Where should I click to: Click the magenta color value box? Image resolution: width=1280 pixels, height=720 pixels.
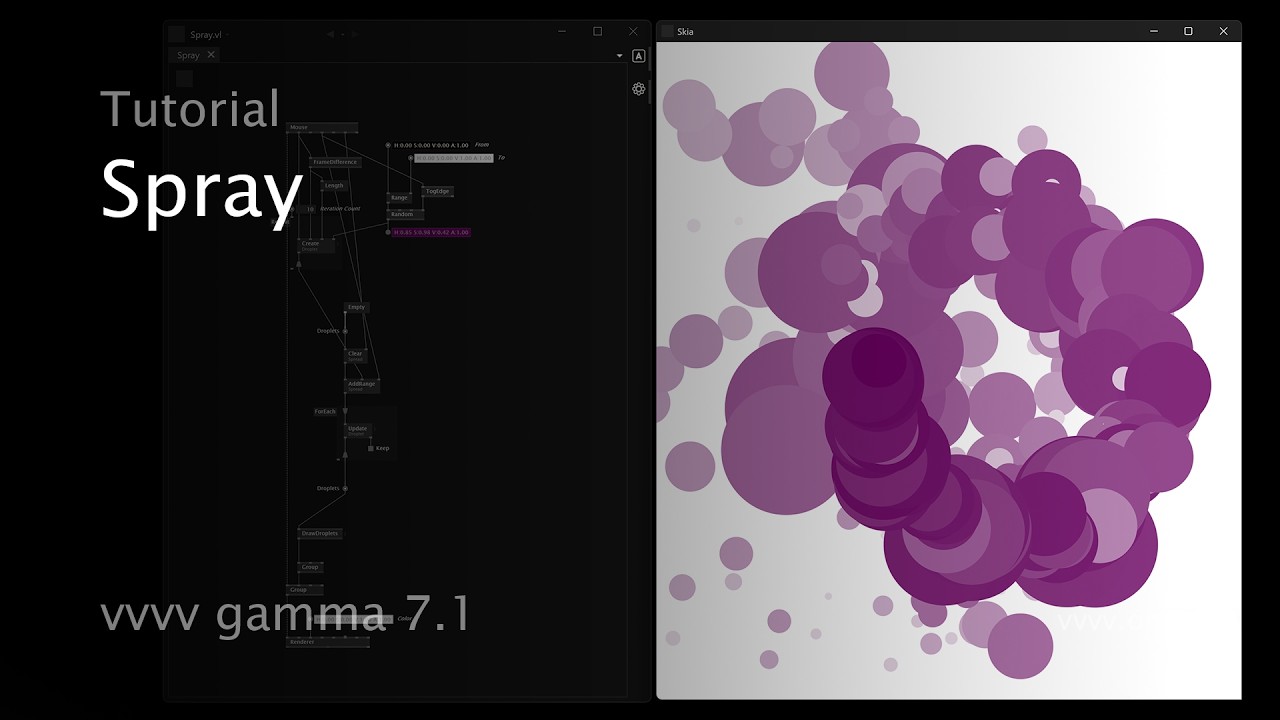tap(431, 232)
